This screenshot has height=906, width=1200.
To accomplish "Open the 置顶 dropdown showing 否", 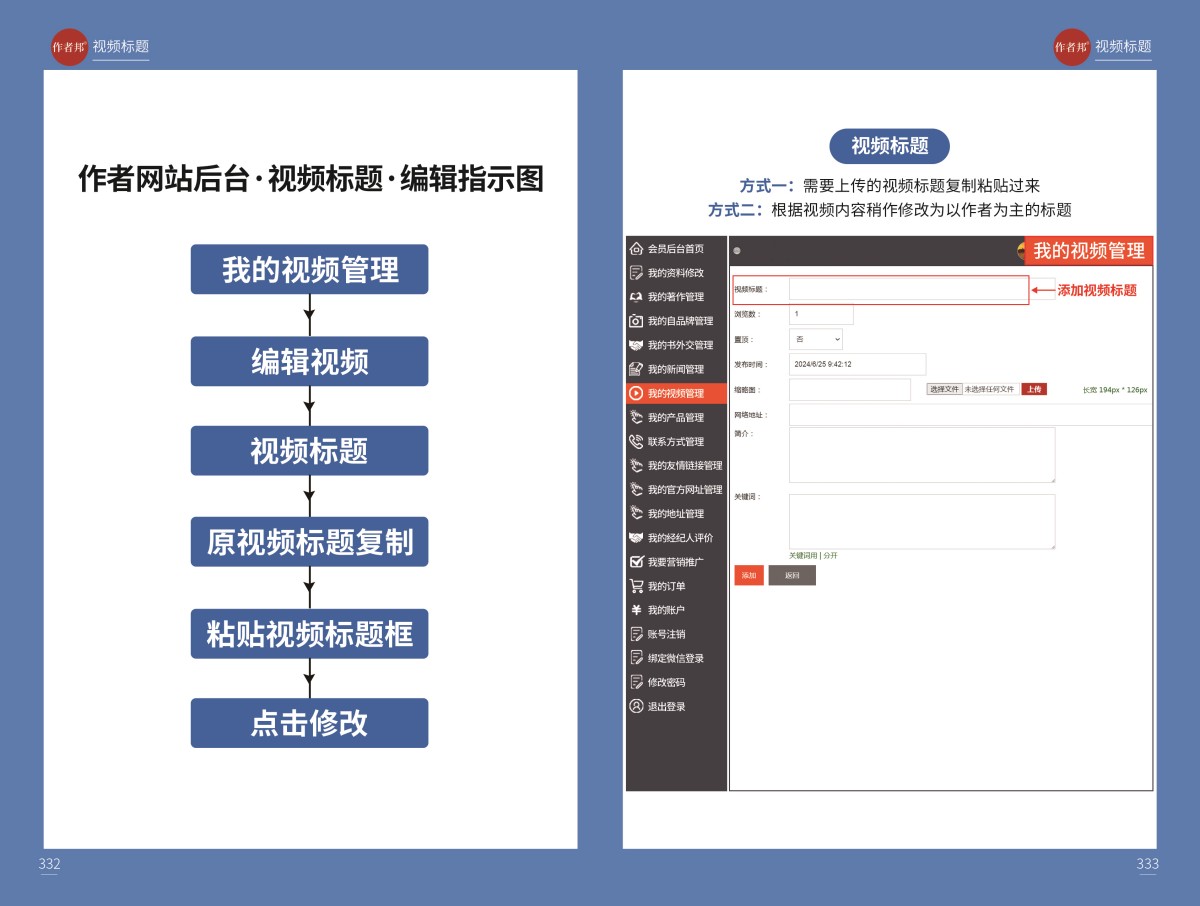I will [816, 340].
